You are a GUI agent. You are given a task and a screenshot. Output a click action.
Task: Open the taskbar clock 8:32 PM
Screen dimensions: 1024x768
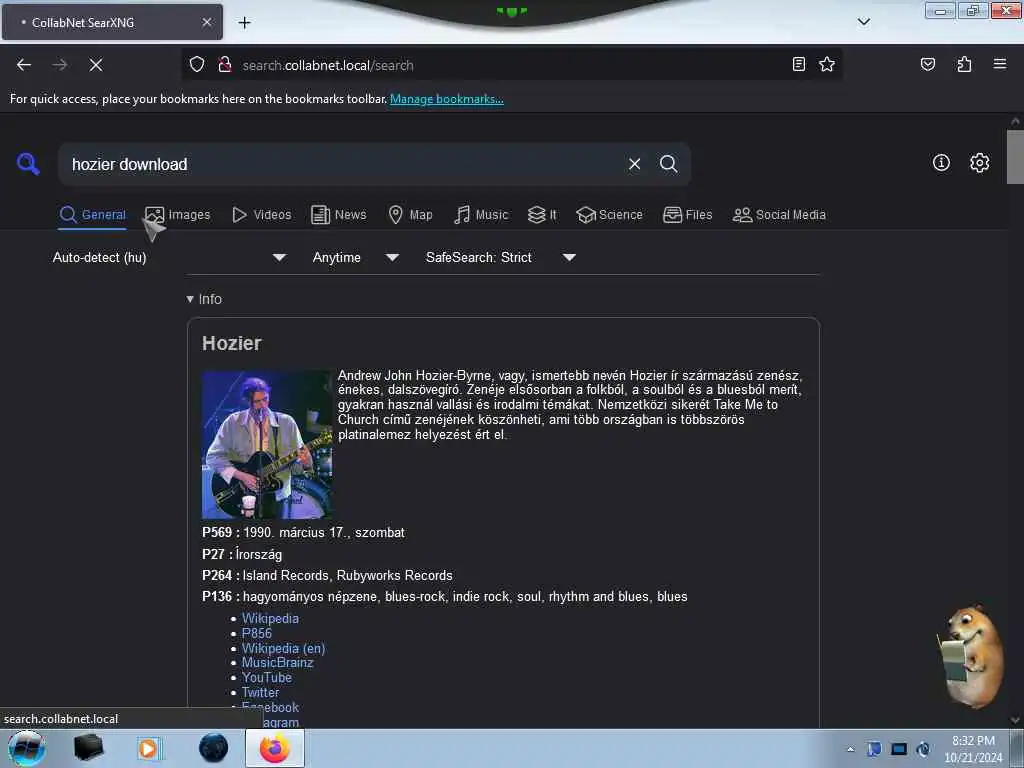[973, 749]
